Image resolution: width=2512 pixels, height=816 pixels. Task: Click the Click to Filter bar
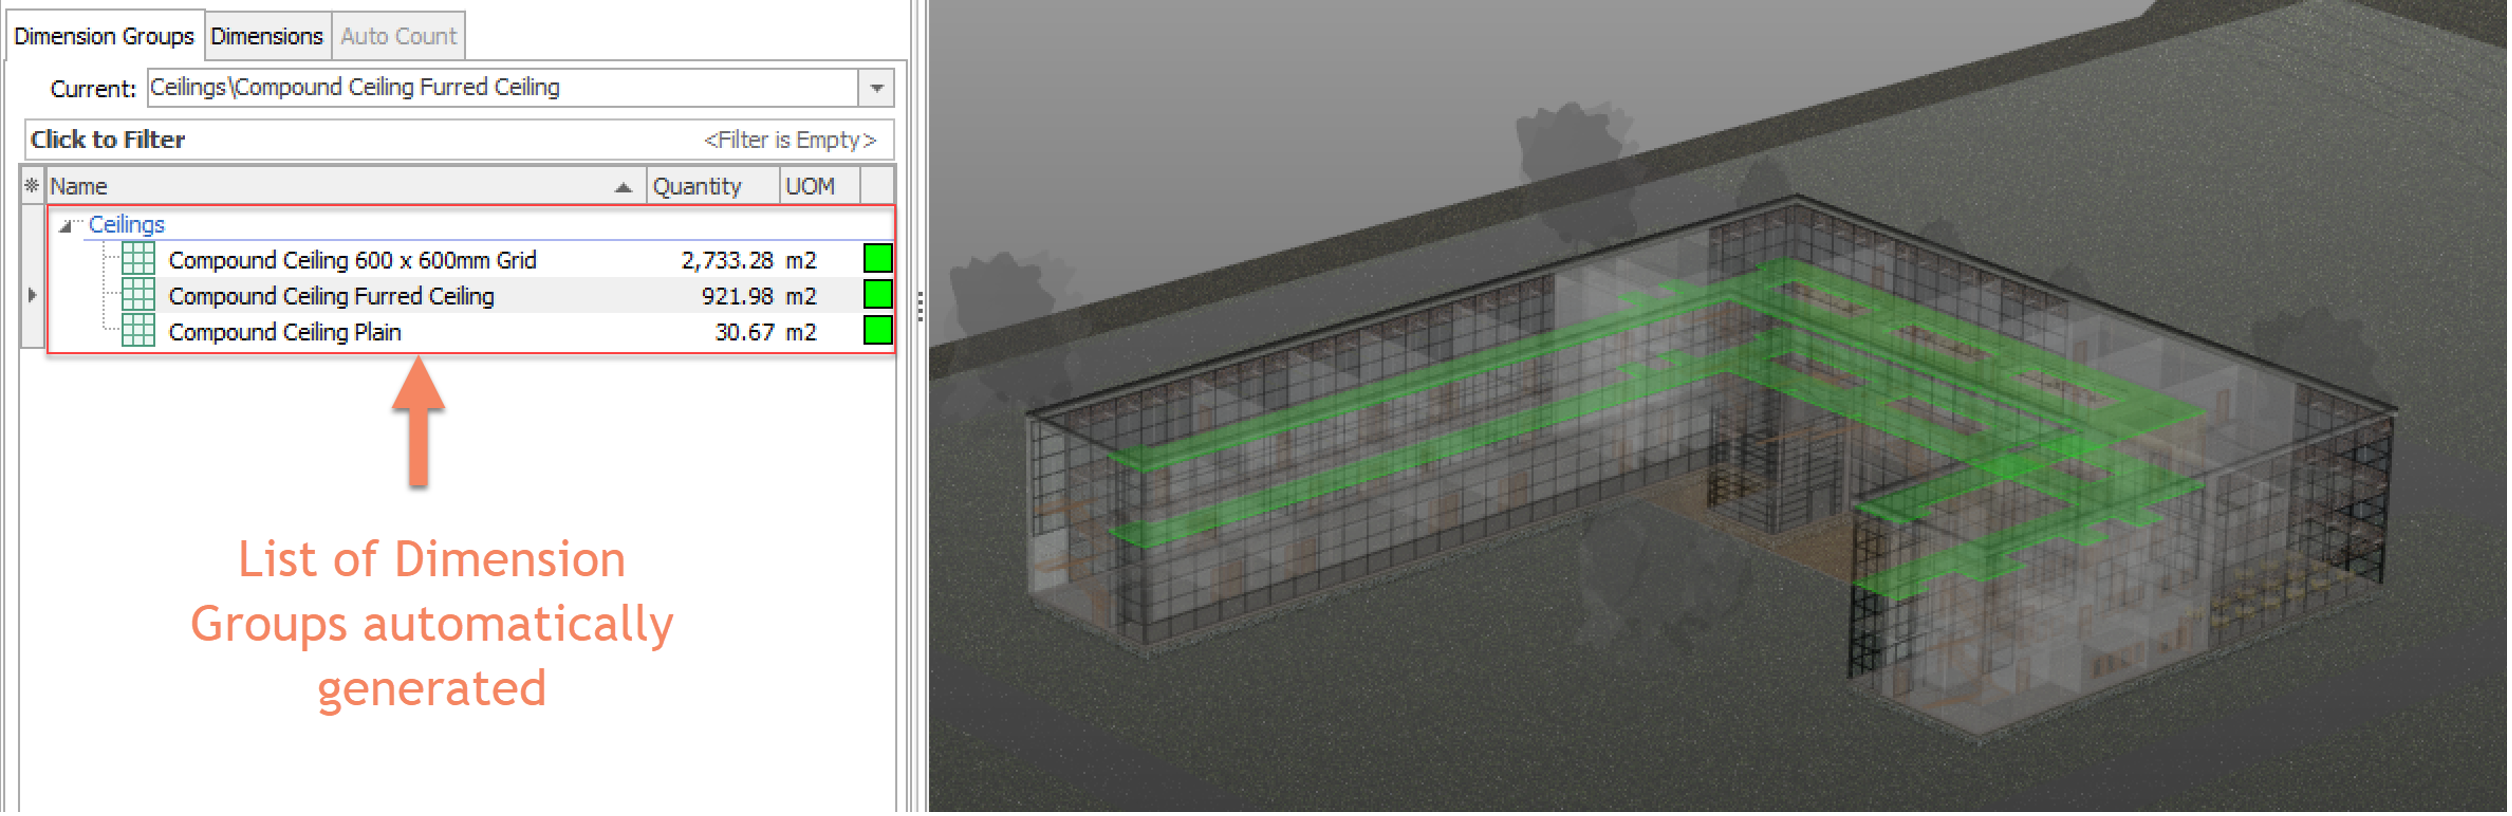[x=459, y=140]
